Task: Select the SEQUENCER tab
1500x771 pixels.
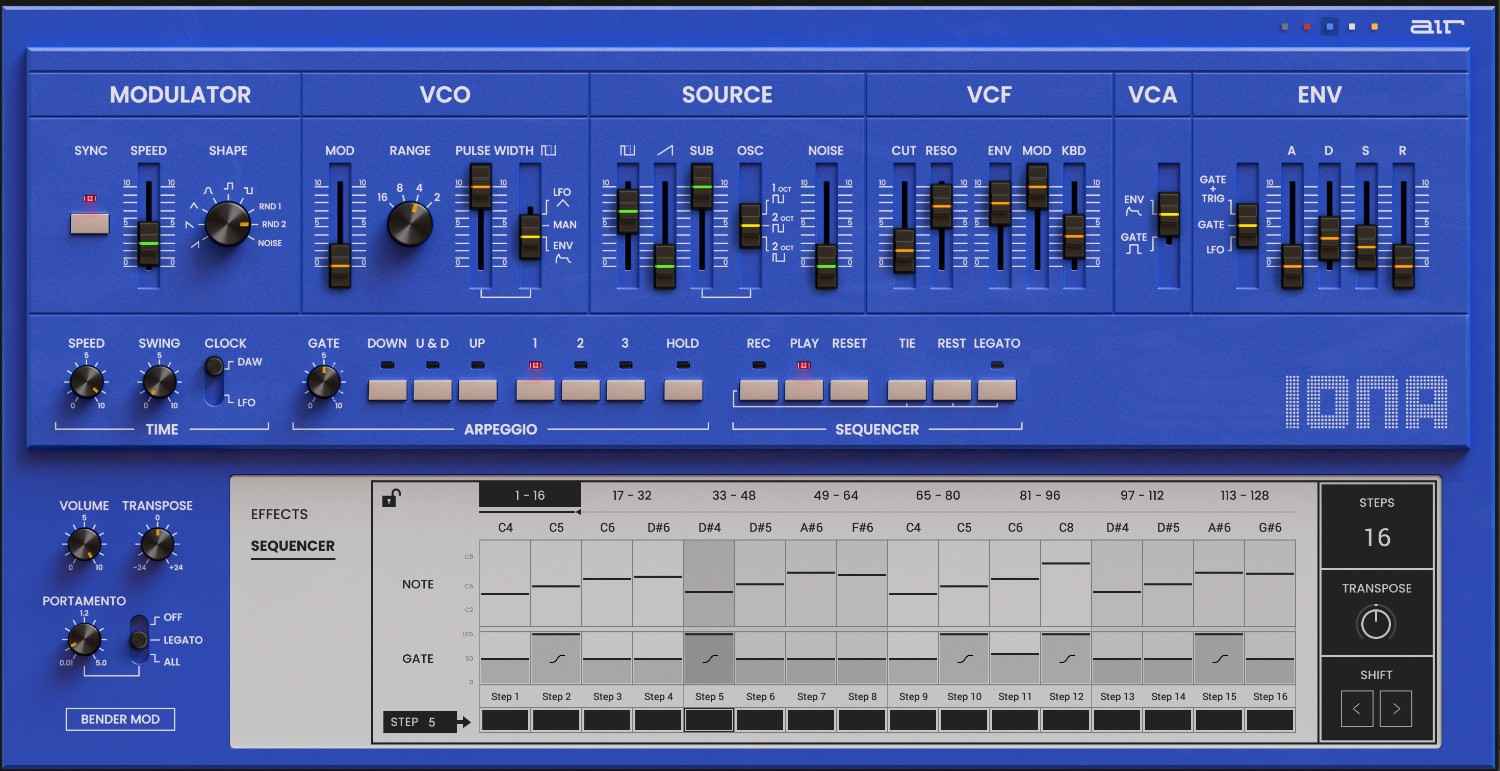Action: coord(293,546)
